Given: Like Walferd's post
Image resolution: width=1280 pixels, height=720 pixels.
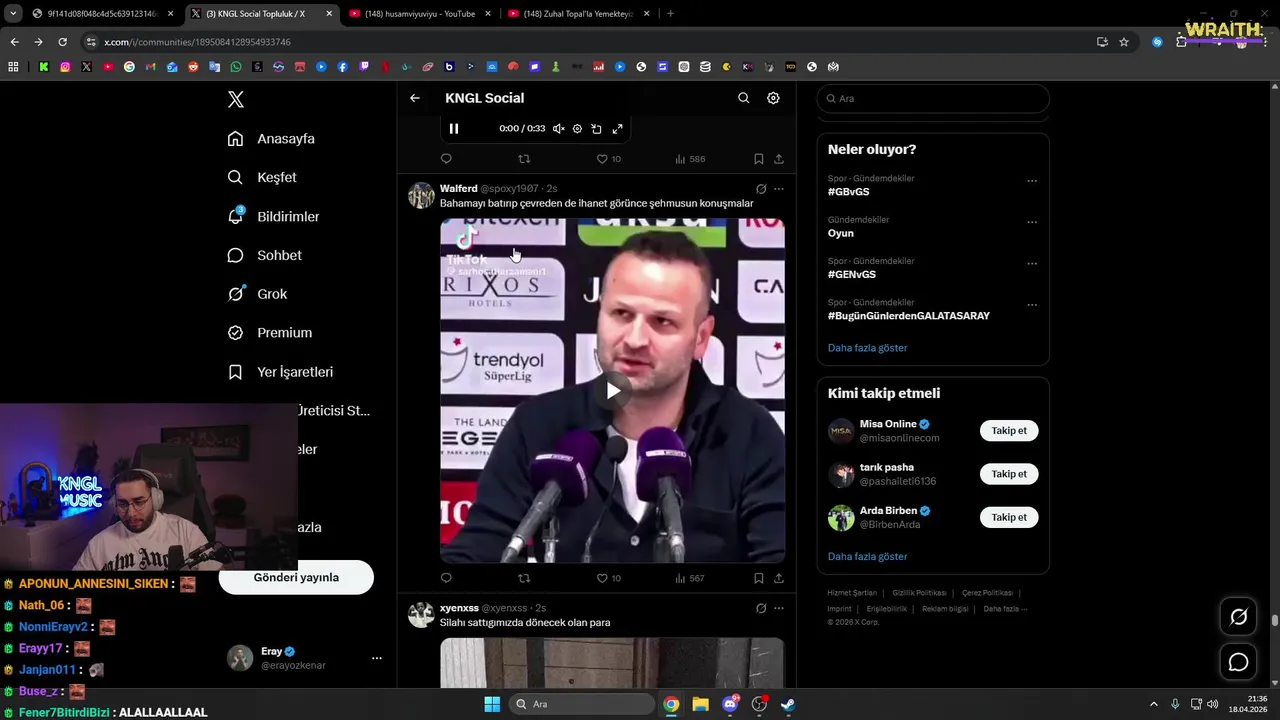Looking at the screenshot, I should [608, 578].
